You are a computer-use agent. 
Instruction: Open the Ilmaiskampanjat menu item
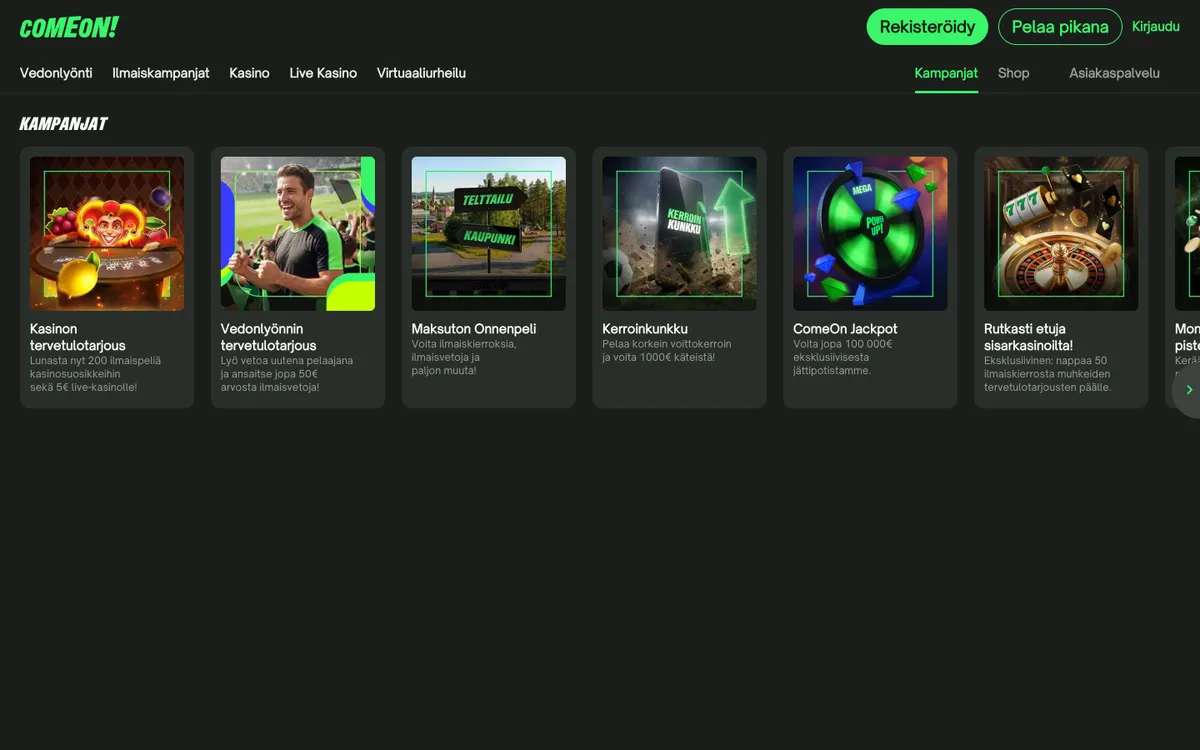tap(161, 73)
